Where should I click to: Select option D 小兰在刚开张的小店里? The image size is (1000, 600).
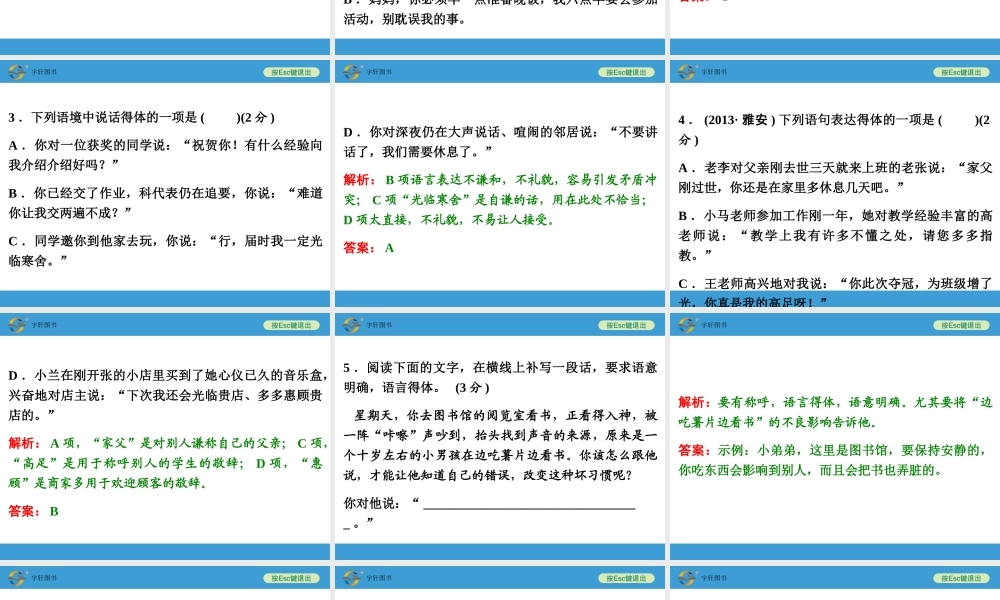click(168, 395)
